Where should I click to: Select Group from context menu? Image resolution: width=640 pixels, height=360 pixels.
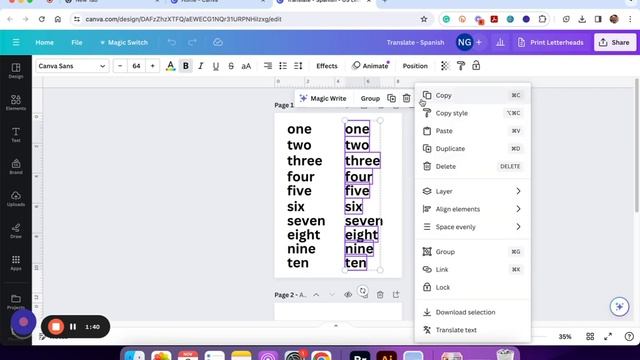tap(473, 252)
